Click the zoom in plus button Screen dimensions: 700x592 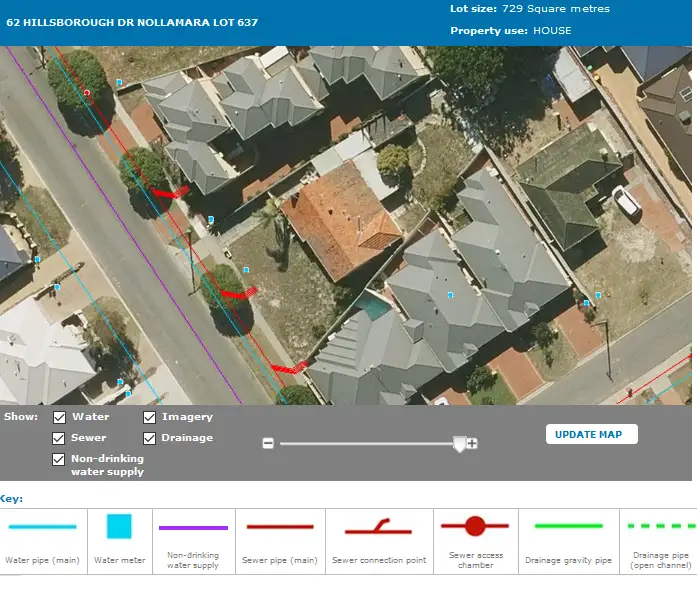click(472, 443)
